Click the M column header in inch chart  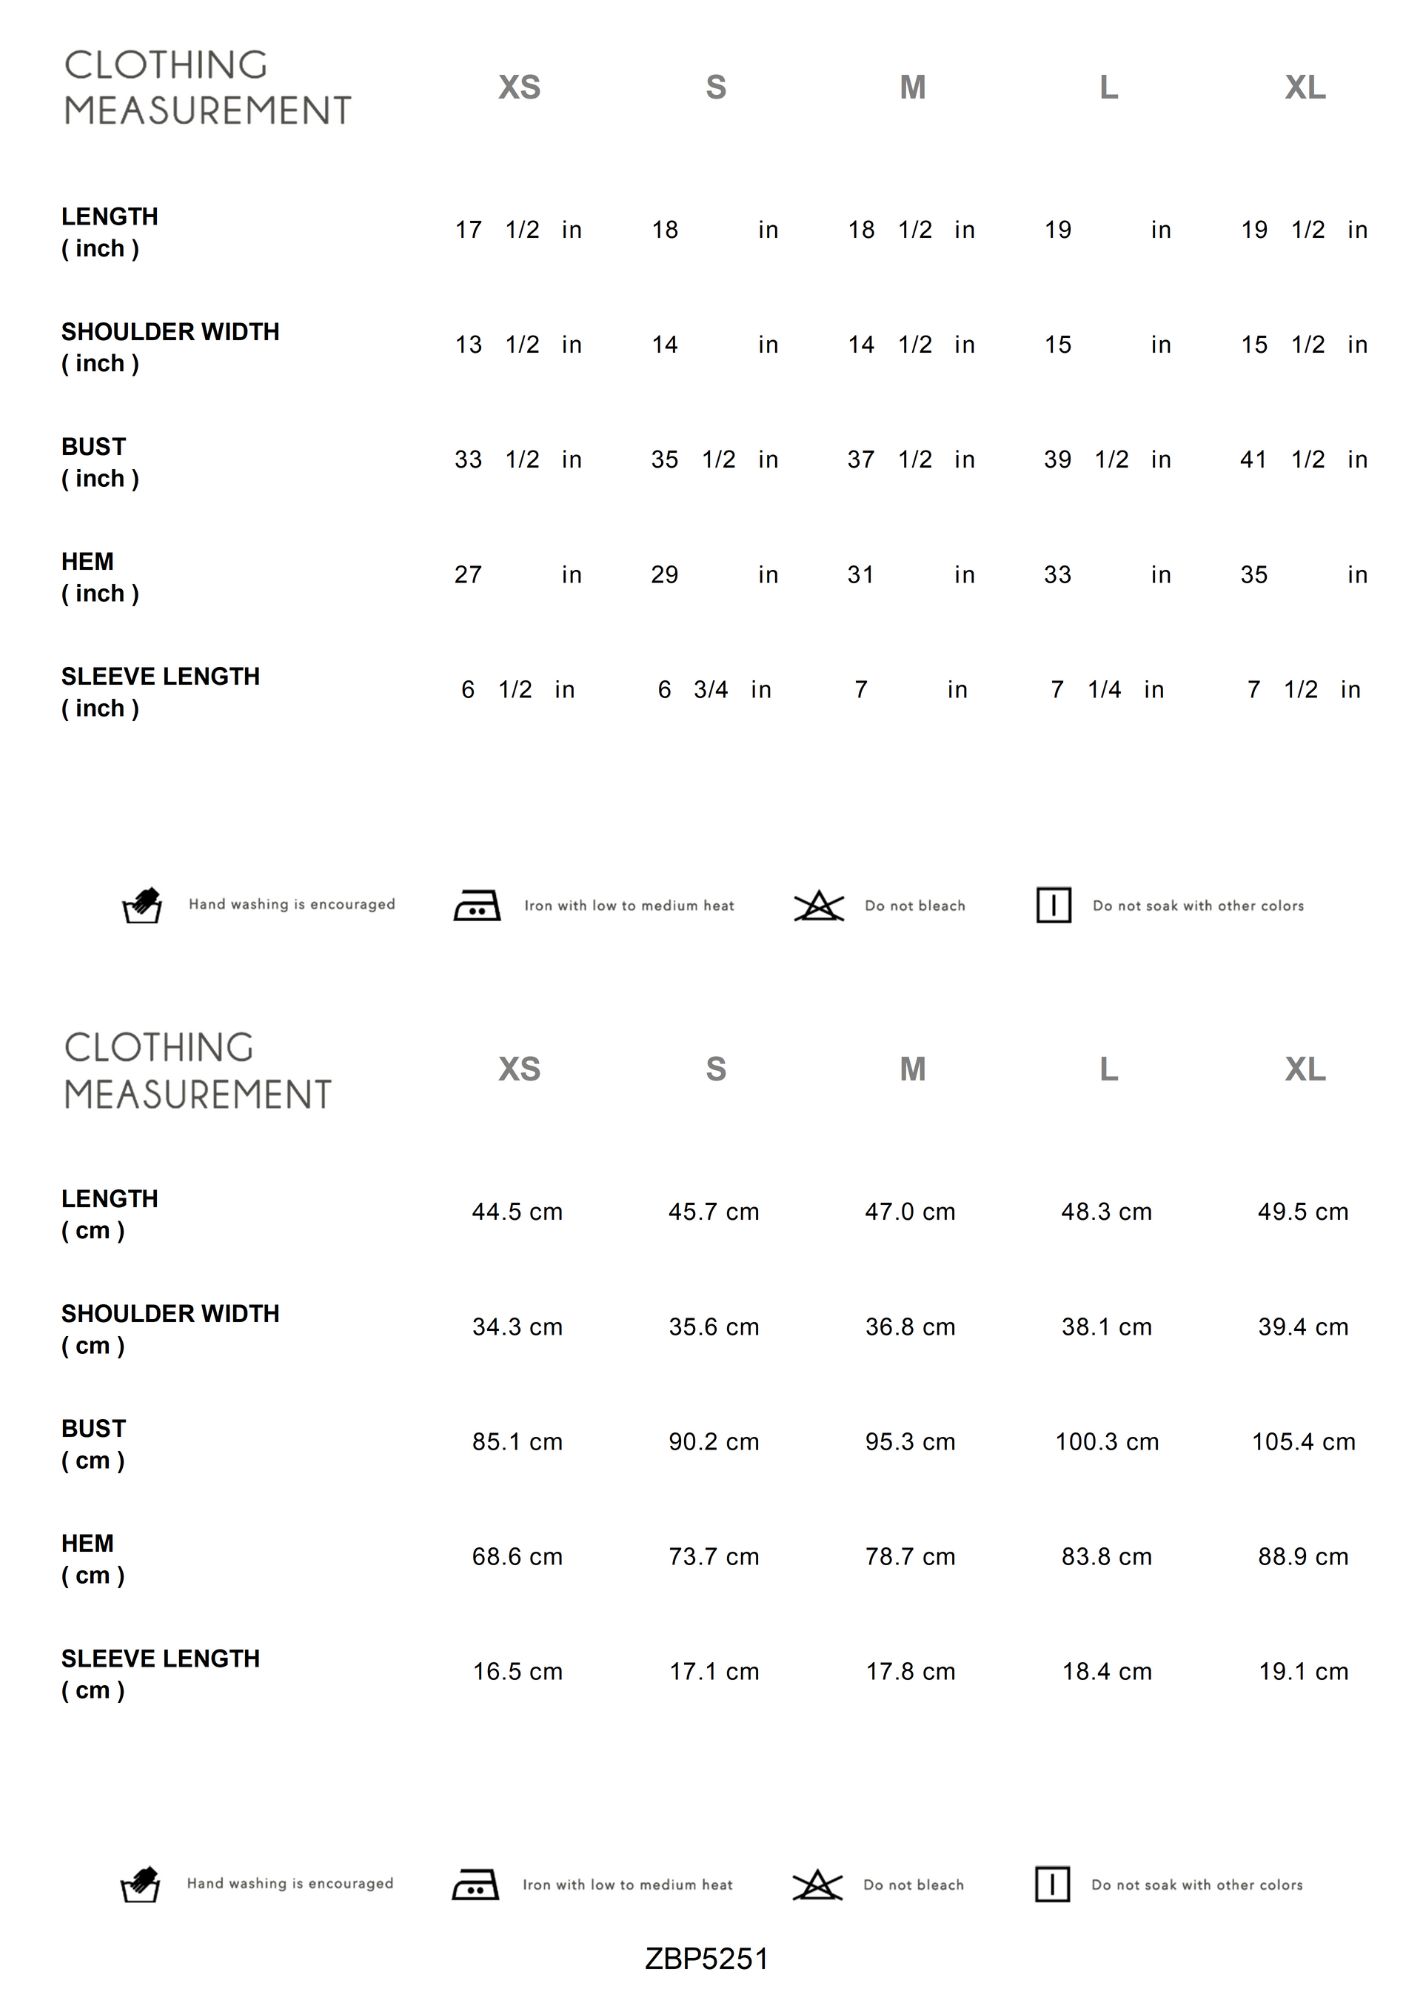tap(912, 88)
